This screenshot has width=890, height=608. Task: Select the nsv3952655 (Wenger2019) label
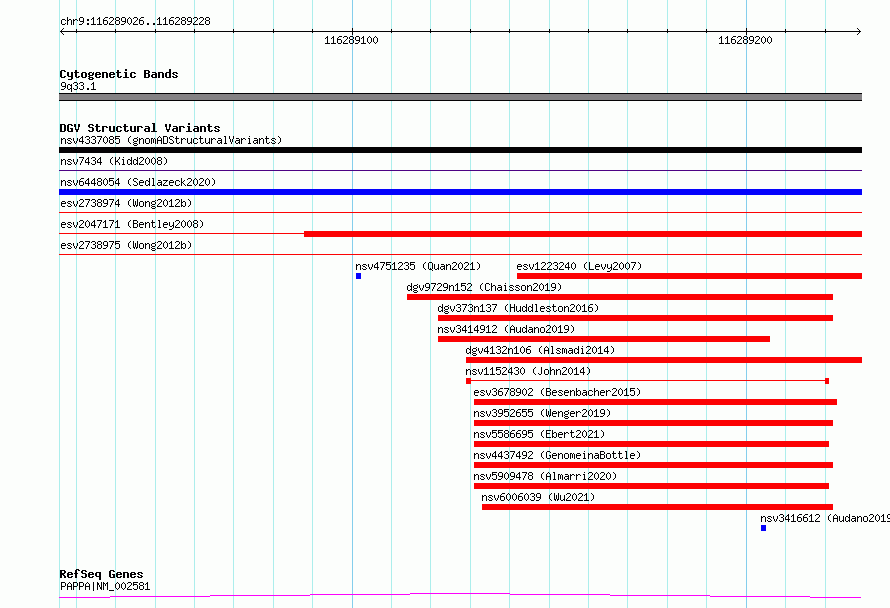tap(542, 413)
